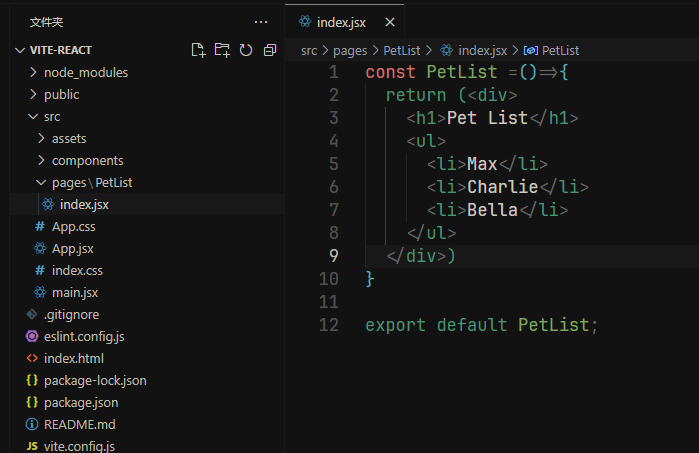Collapse the src folder
This screenshot has width=699, height=453.
pos(52,116)
